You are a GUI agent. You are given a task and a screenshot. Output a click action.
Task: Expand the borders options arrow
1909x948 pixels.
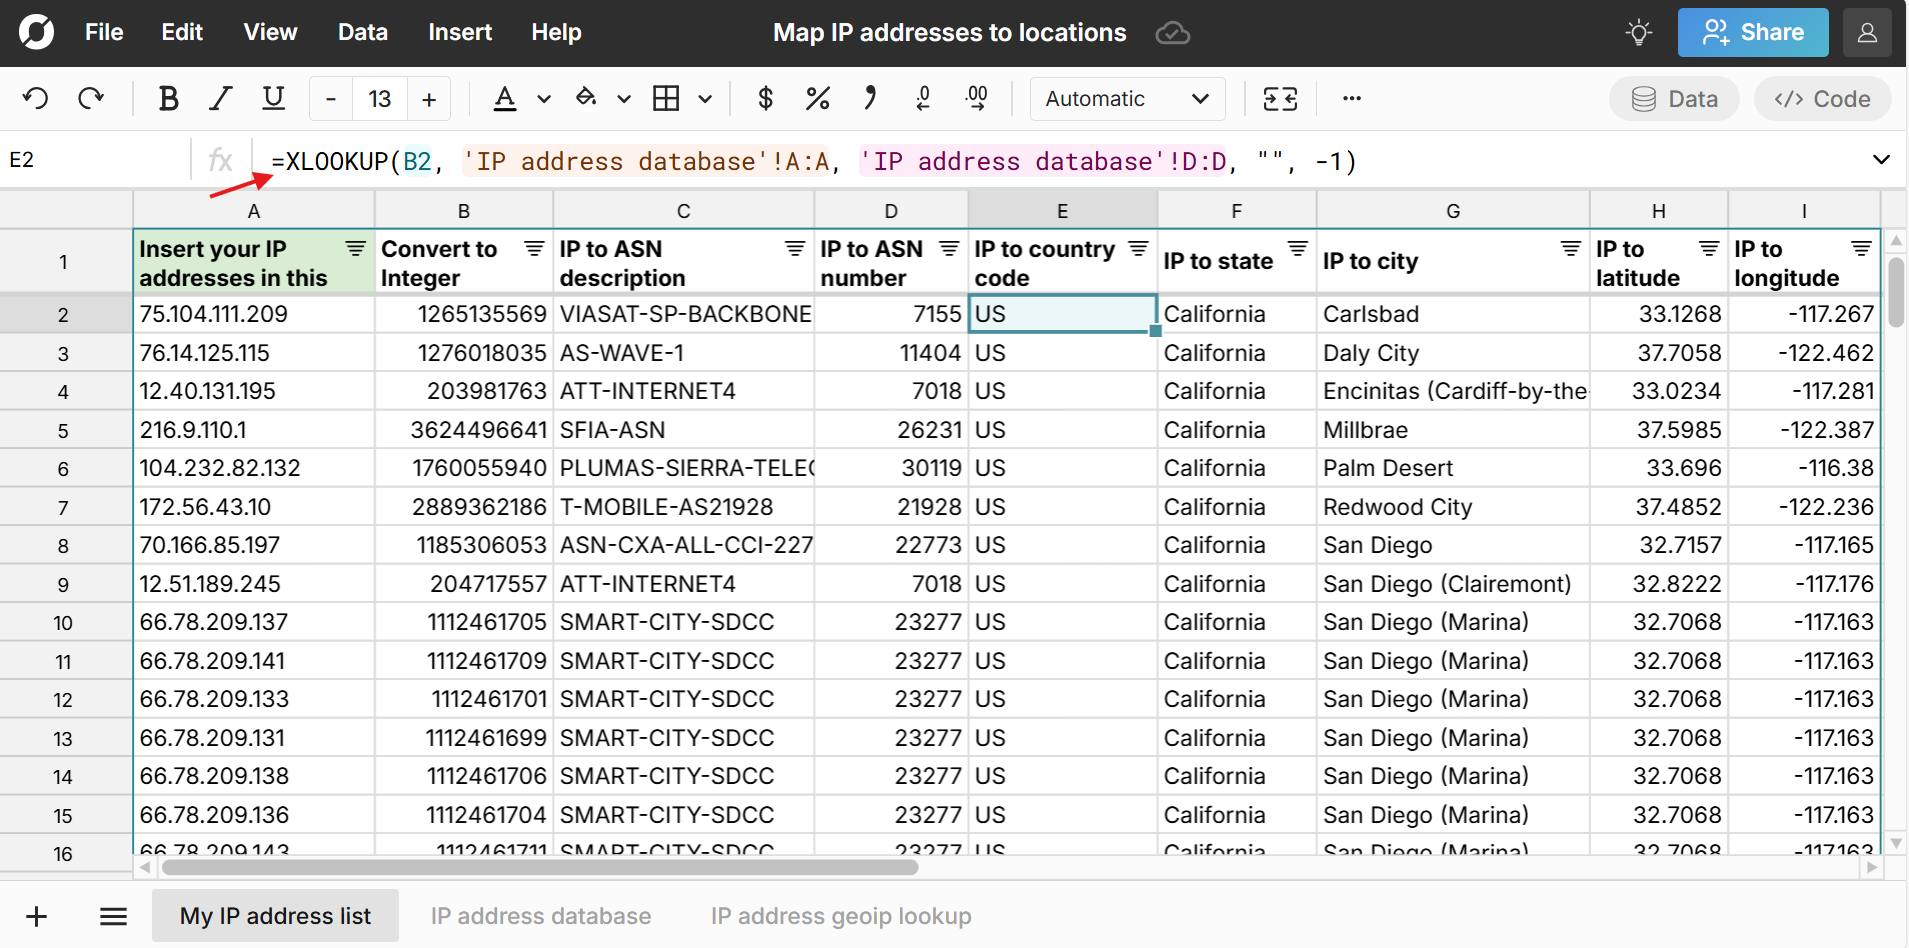pyautogui.click(x=705, y=98)
